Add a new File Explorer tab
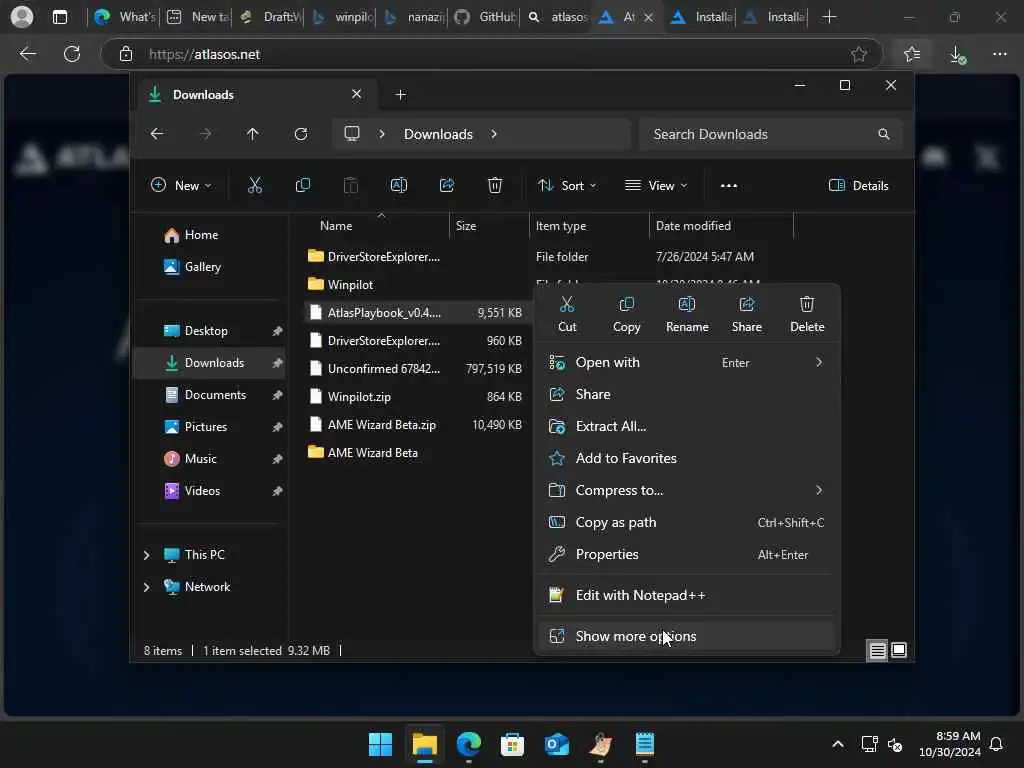1024x768 pixels. [400, 95]
